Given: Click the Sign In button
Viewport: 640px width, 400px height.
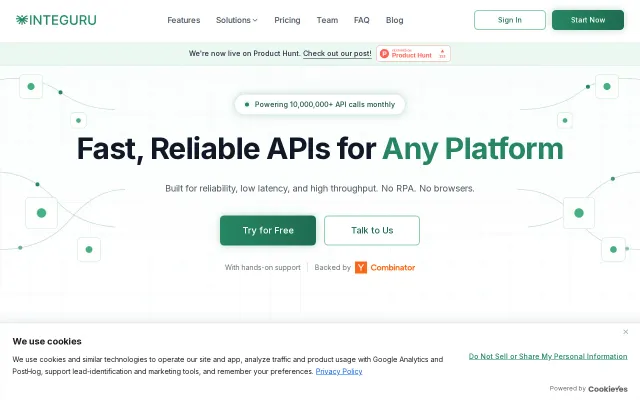Looking at the screenshot, I should point(510,20).
